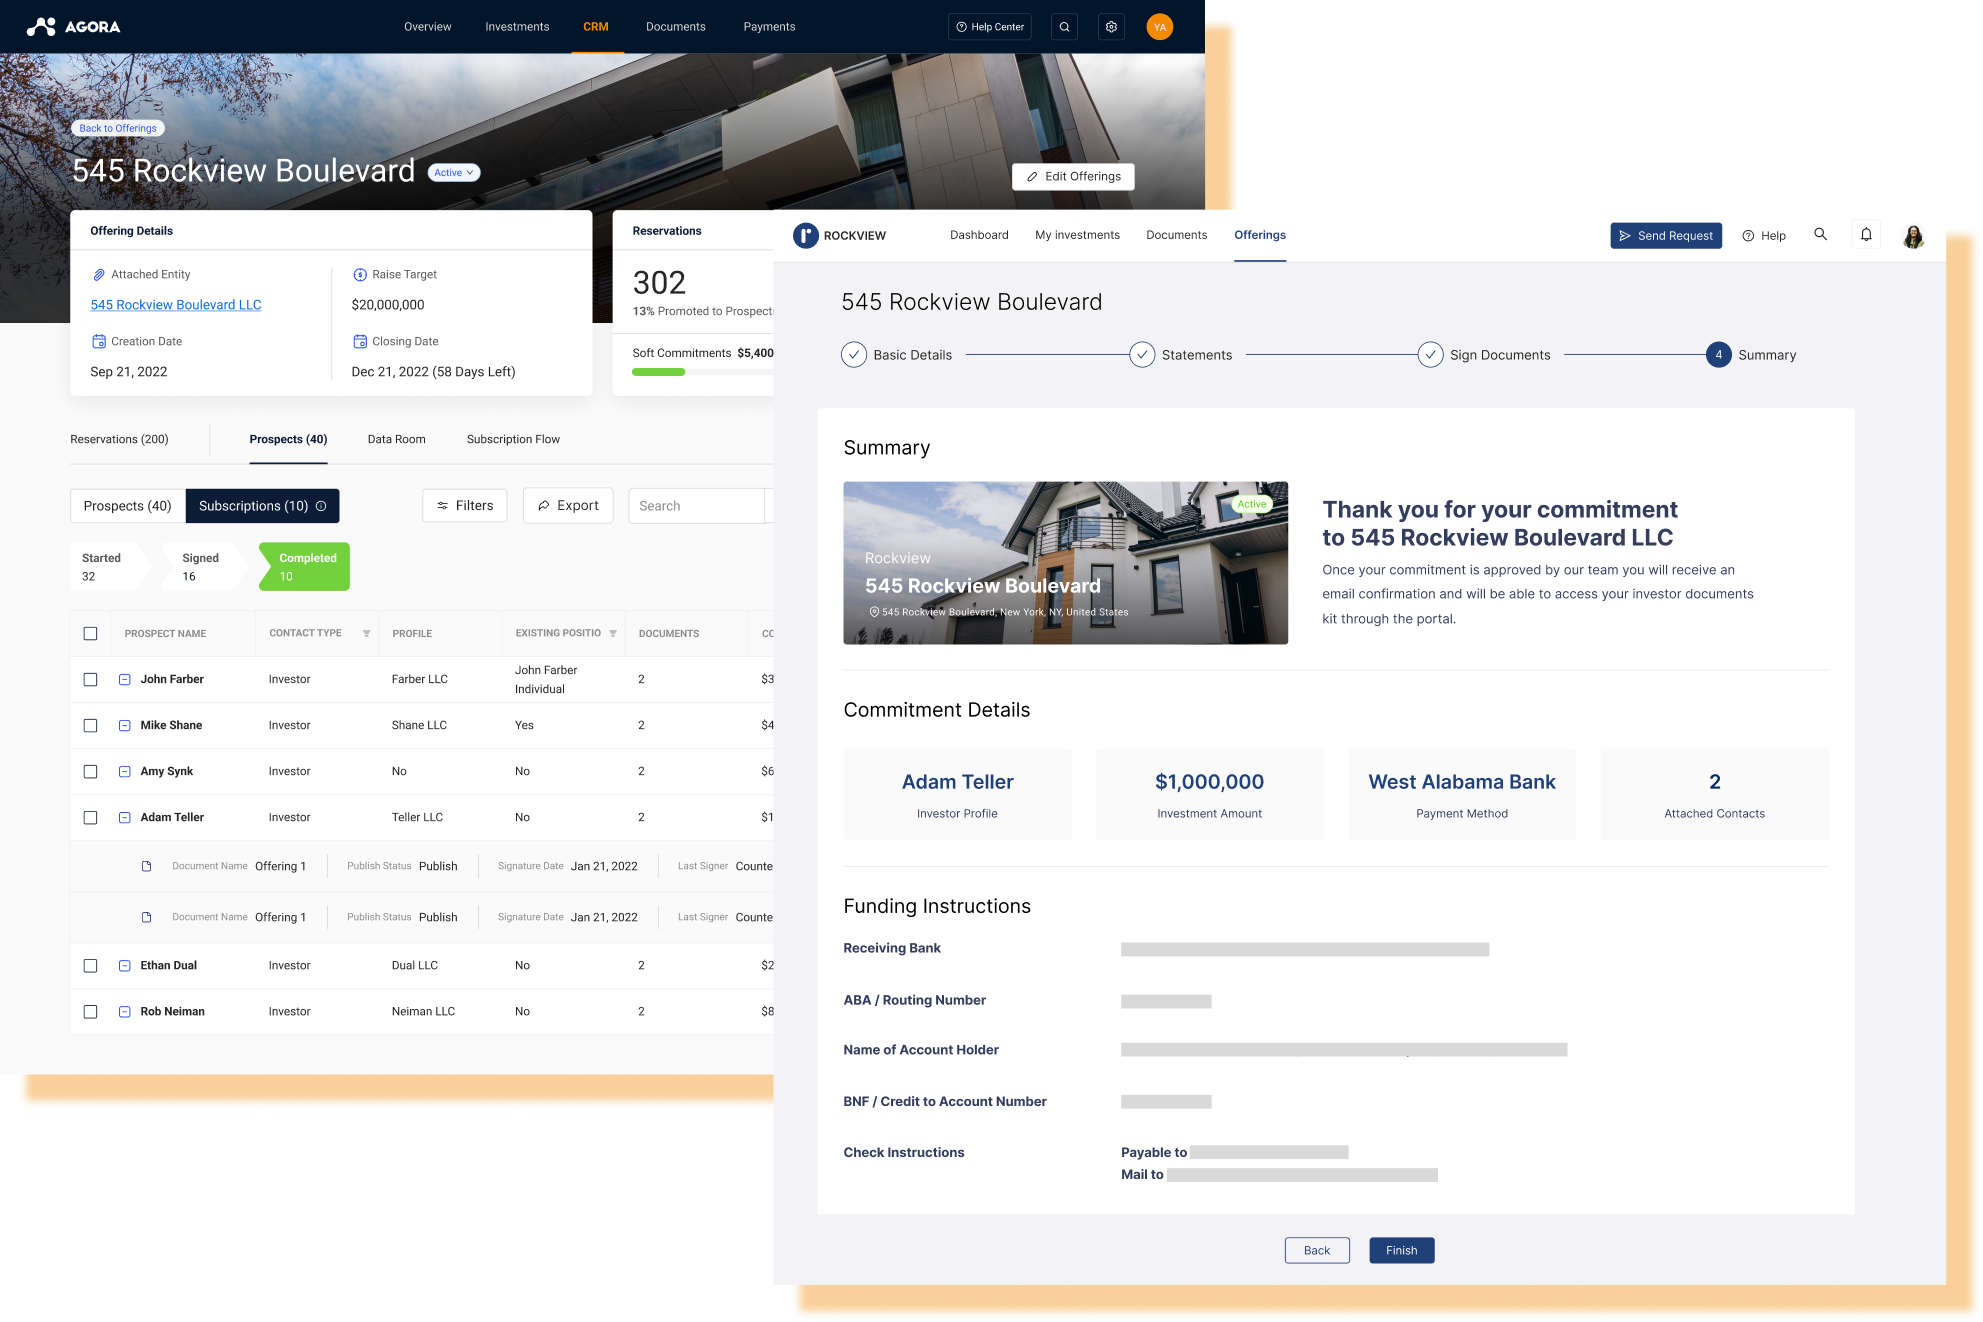Open the YA avatar account menu
Image resolution: width=1983 pixels, height=1322 pixels.
pos(1160,27)
